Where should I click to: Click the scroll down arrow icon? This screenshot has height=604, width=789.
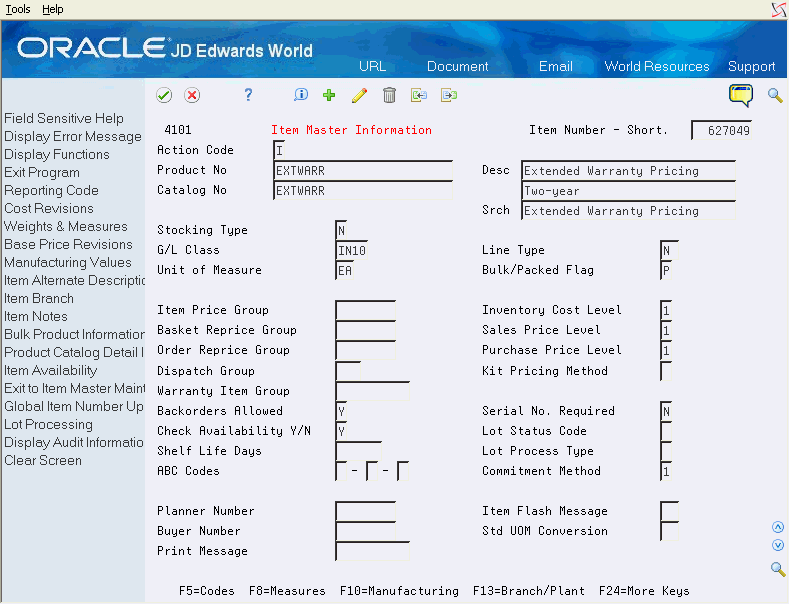(778, 545)
